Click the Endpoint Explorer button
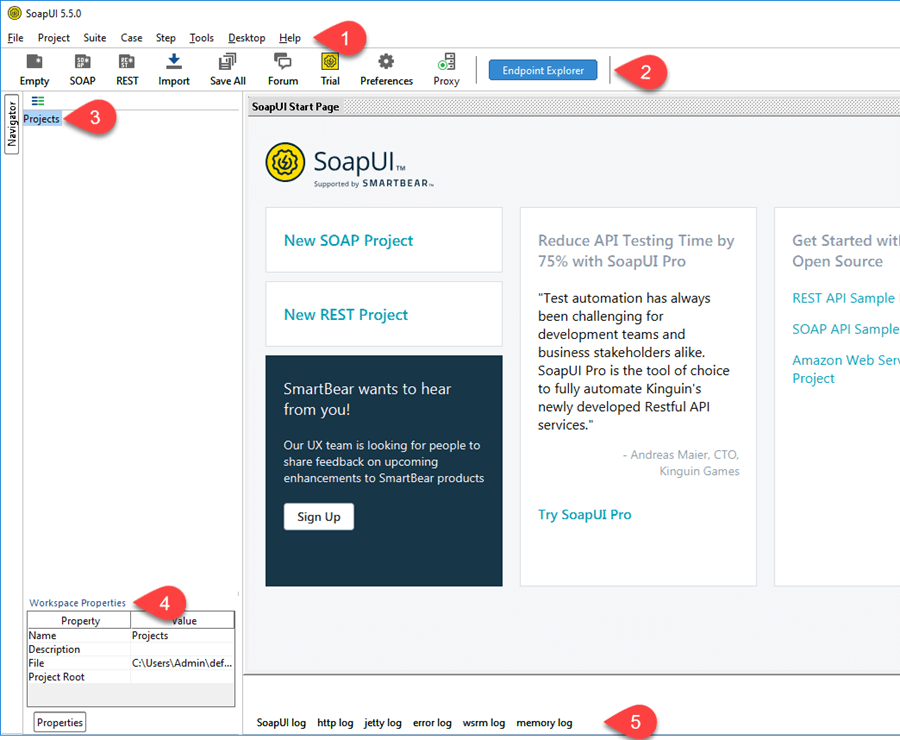The height and width of the screenshot is (740, 900). pos(543,70)
